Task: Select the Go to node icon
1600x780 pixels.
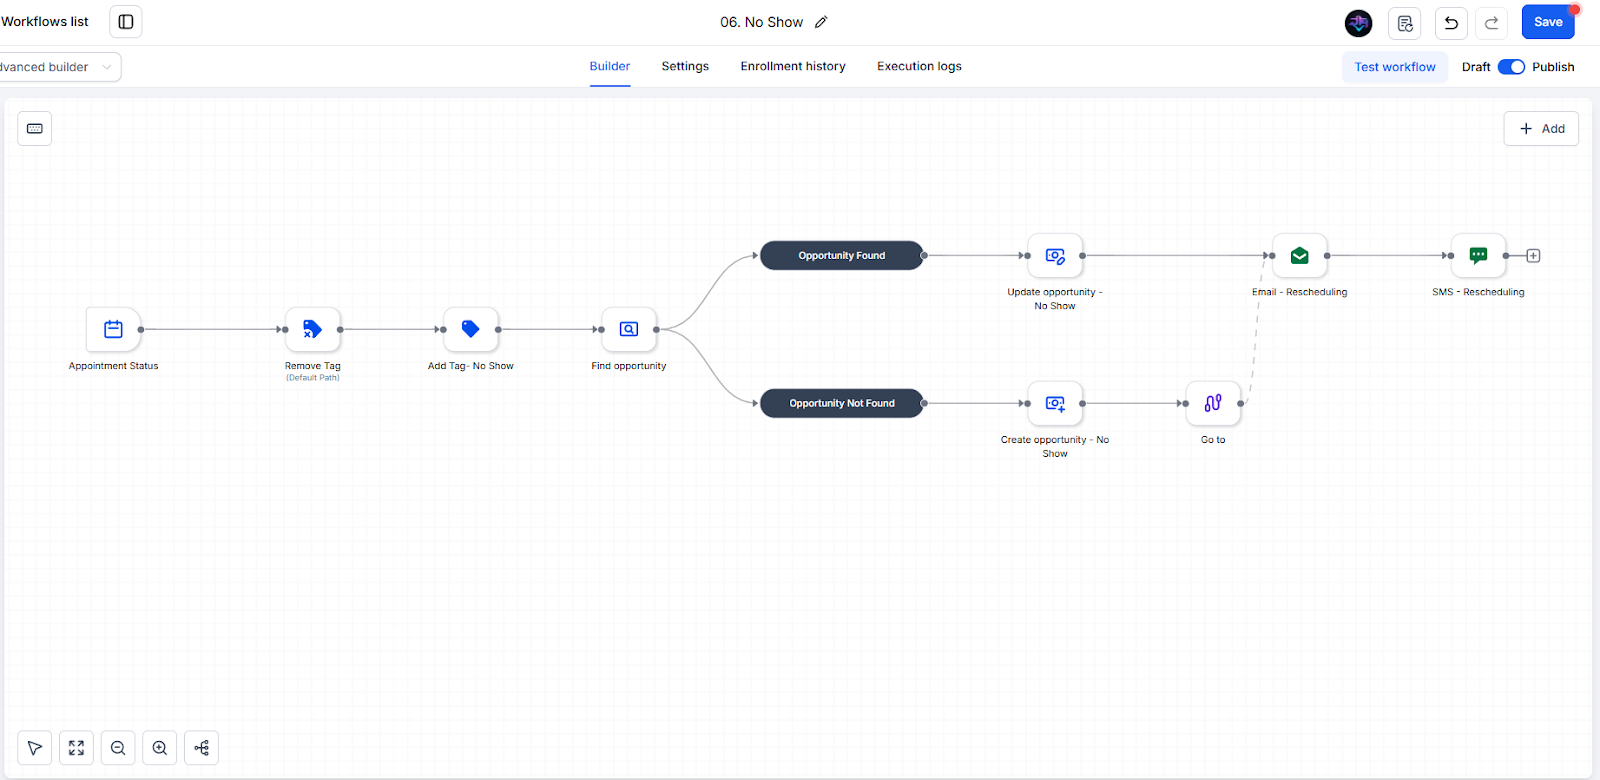Action: (x=1213, y=403)
